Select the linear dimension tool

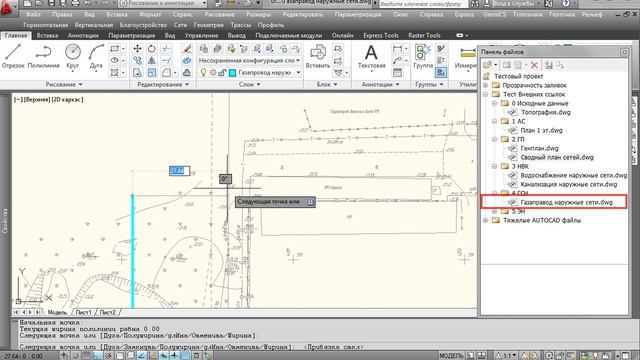[397, 49]
